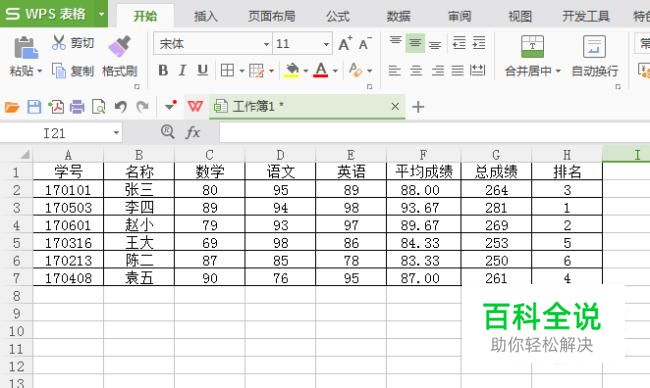Click the Paste clipboard icon
Screen dimensions: 650x388
click(x=26, y=47)
